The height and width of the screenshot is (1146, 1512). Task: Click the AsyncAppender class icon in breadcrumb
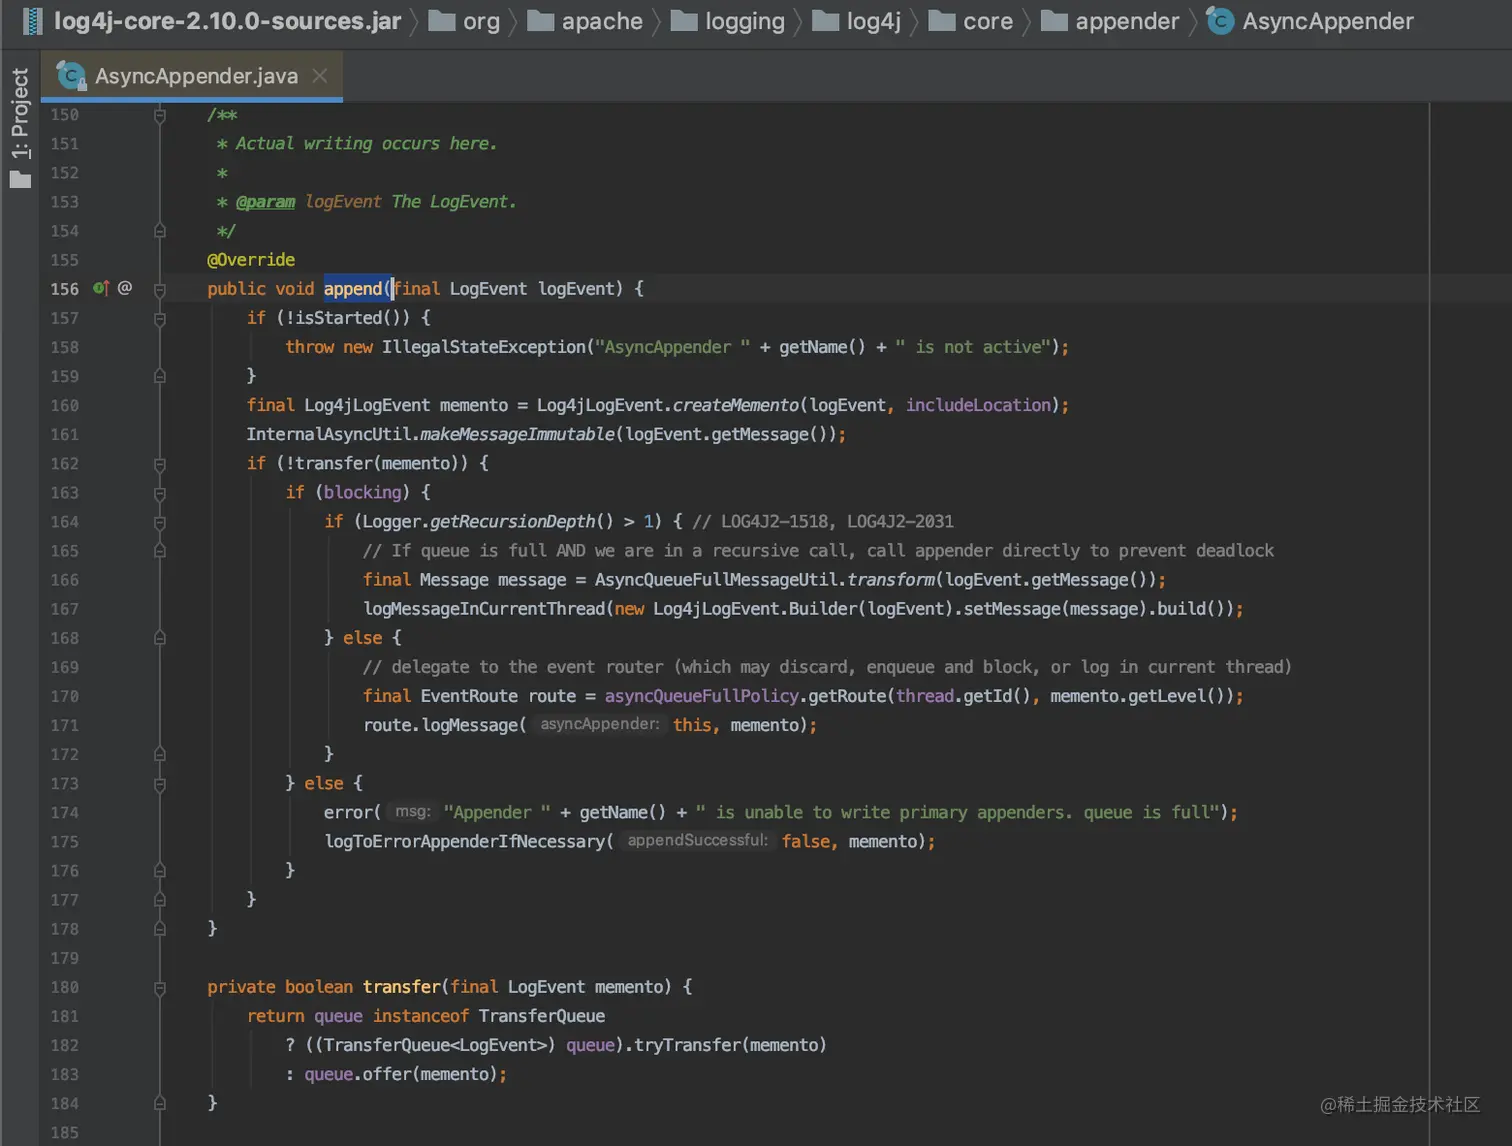(1220, 21)
